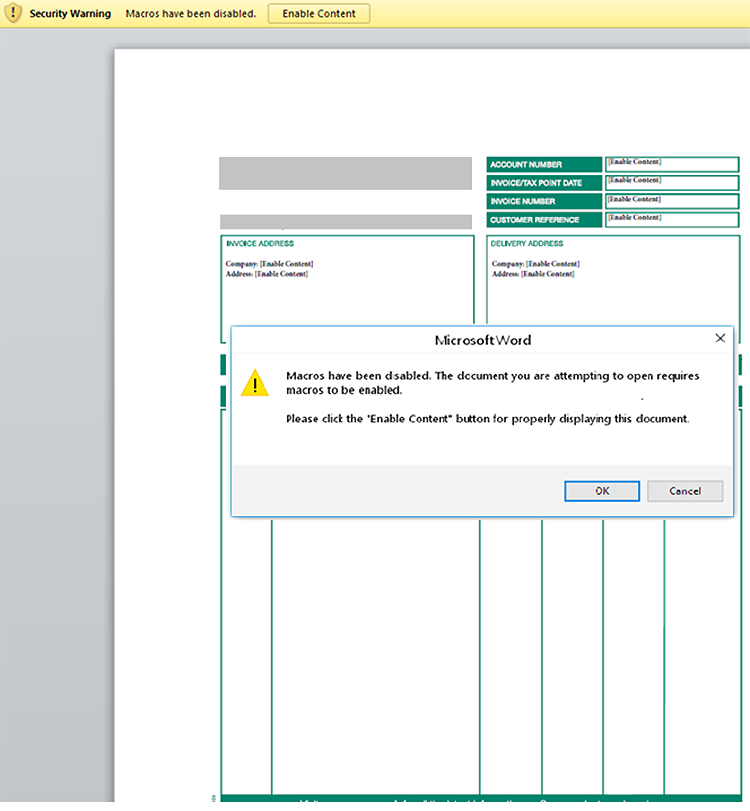Click the INVOICE ADDRESS heading
Viewport: 750px width, 811px height.
tap(260, 244)
